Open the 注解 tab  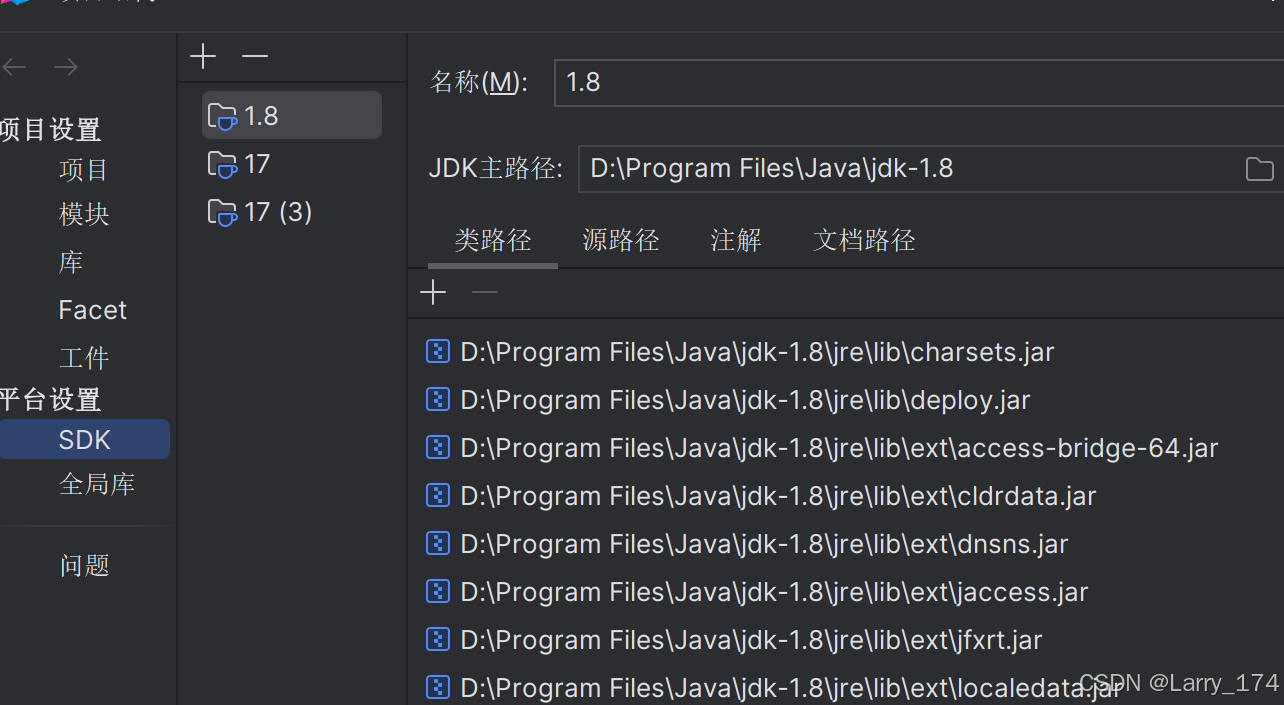coord(735,240)
